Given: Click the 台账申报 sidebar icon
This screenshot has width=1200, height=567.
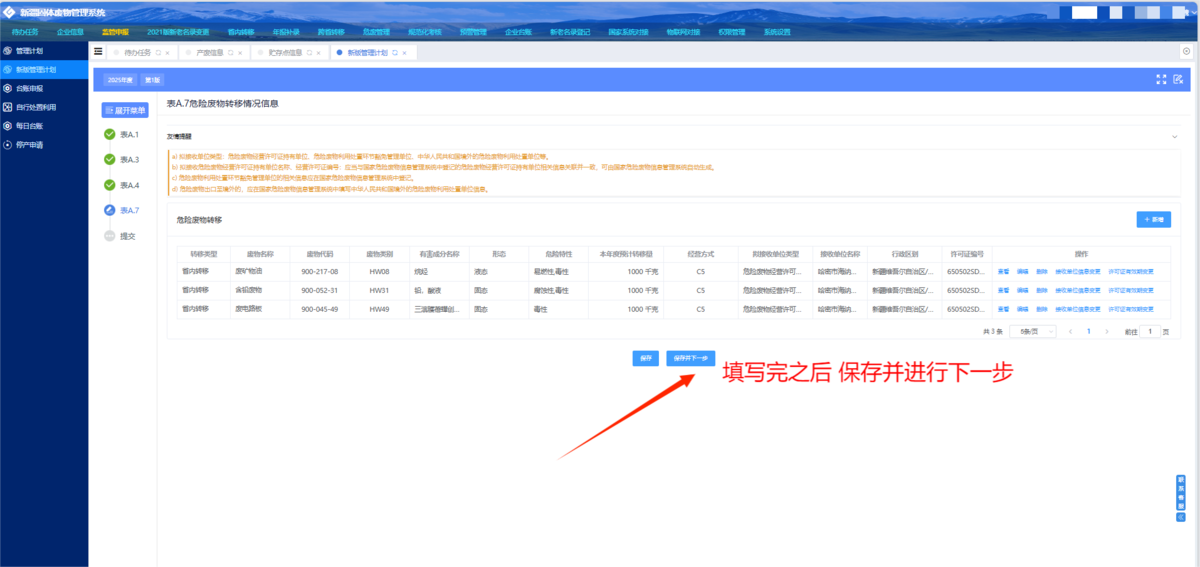Looking at the screenshot, I should pos(8,88).
